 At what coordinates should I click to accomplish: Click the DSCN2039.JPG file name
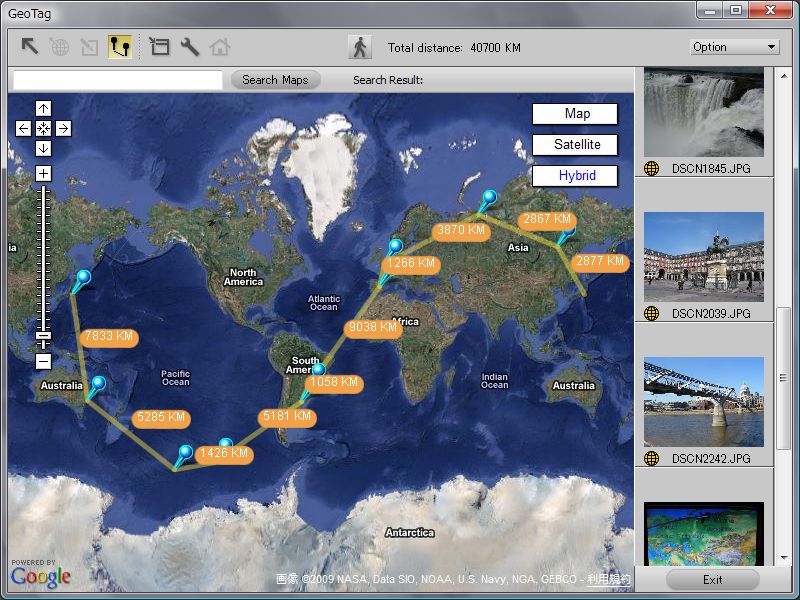(x=711, y=314)
